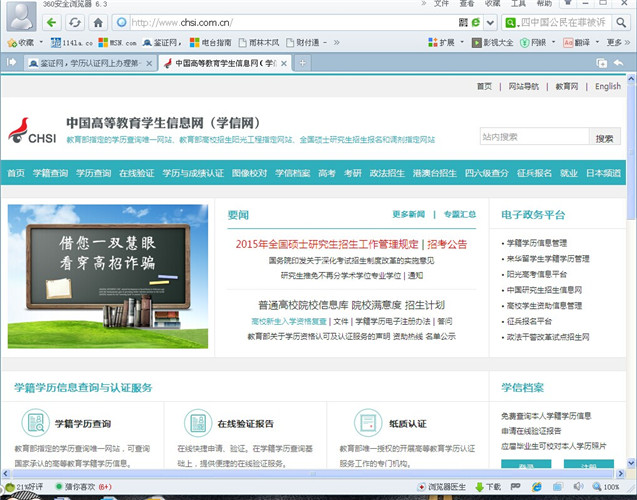Open the 1141a bookmark

pos(72,42)
